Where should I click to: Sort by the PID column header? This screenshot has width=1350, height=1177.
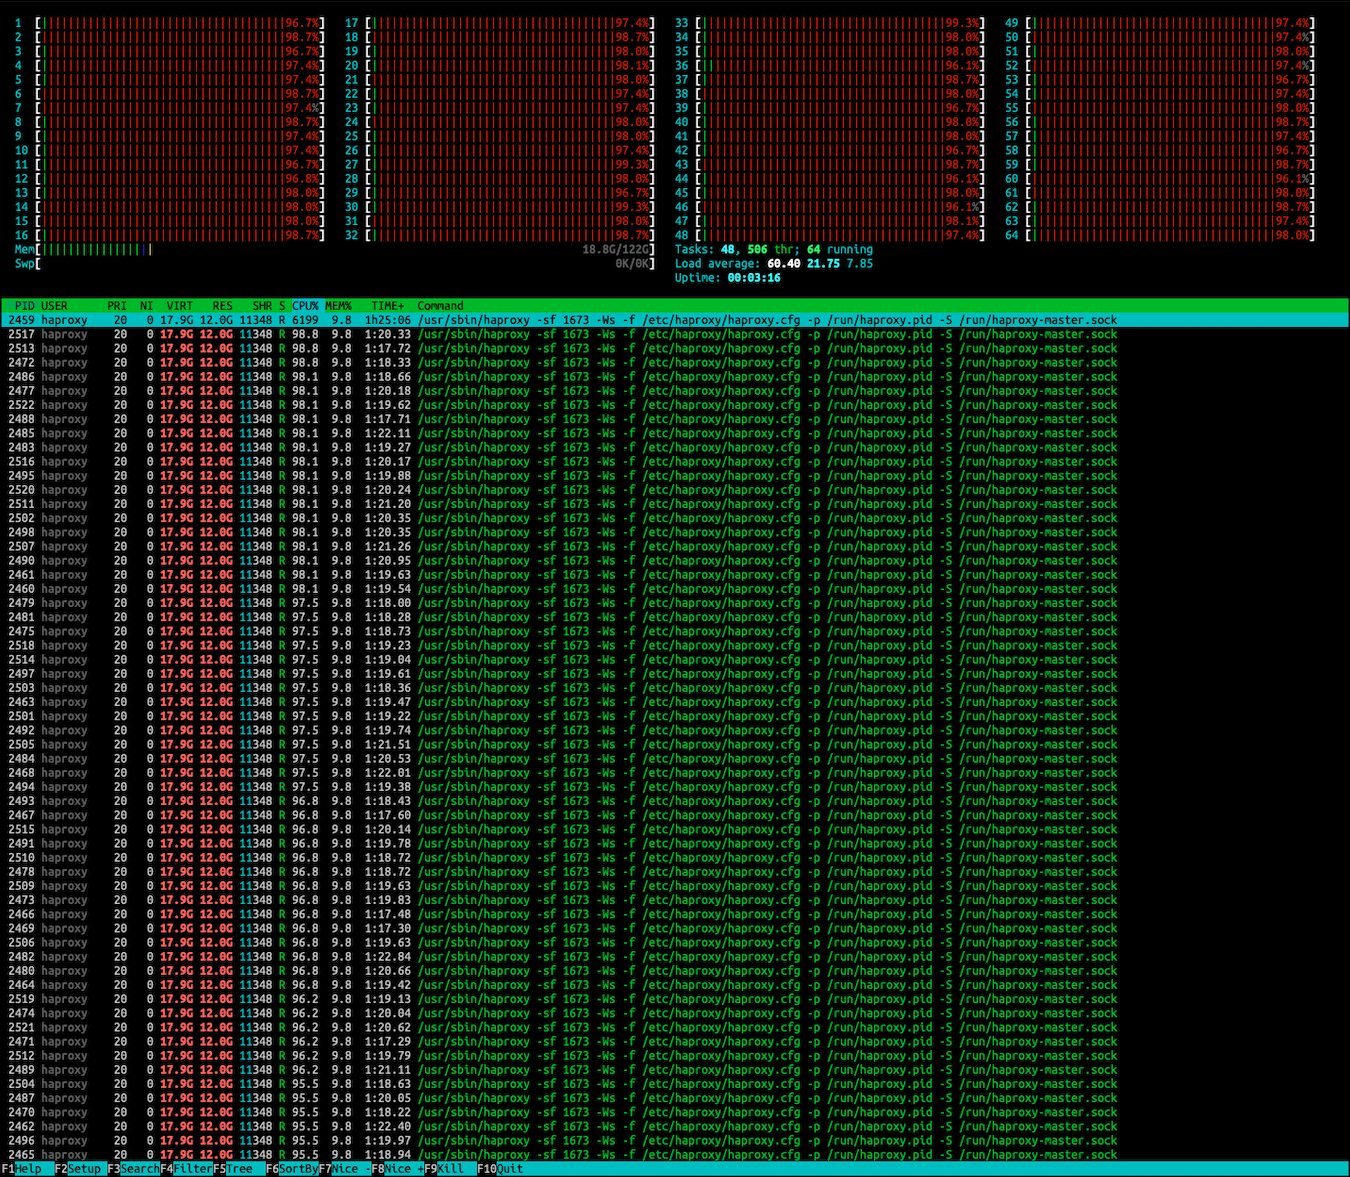pos(24,306)
